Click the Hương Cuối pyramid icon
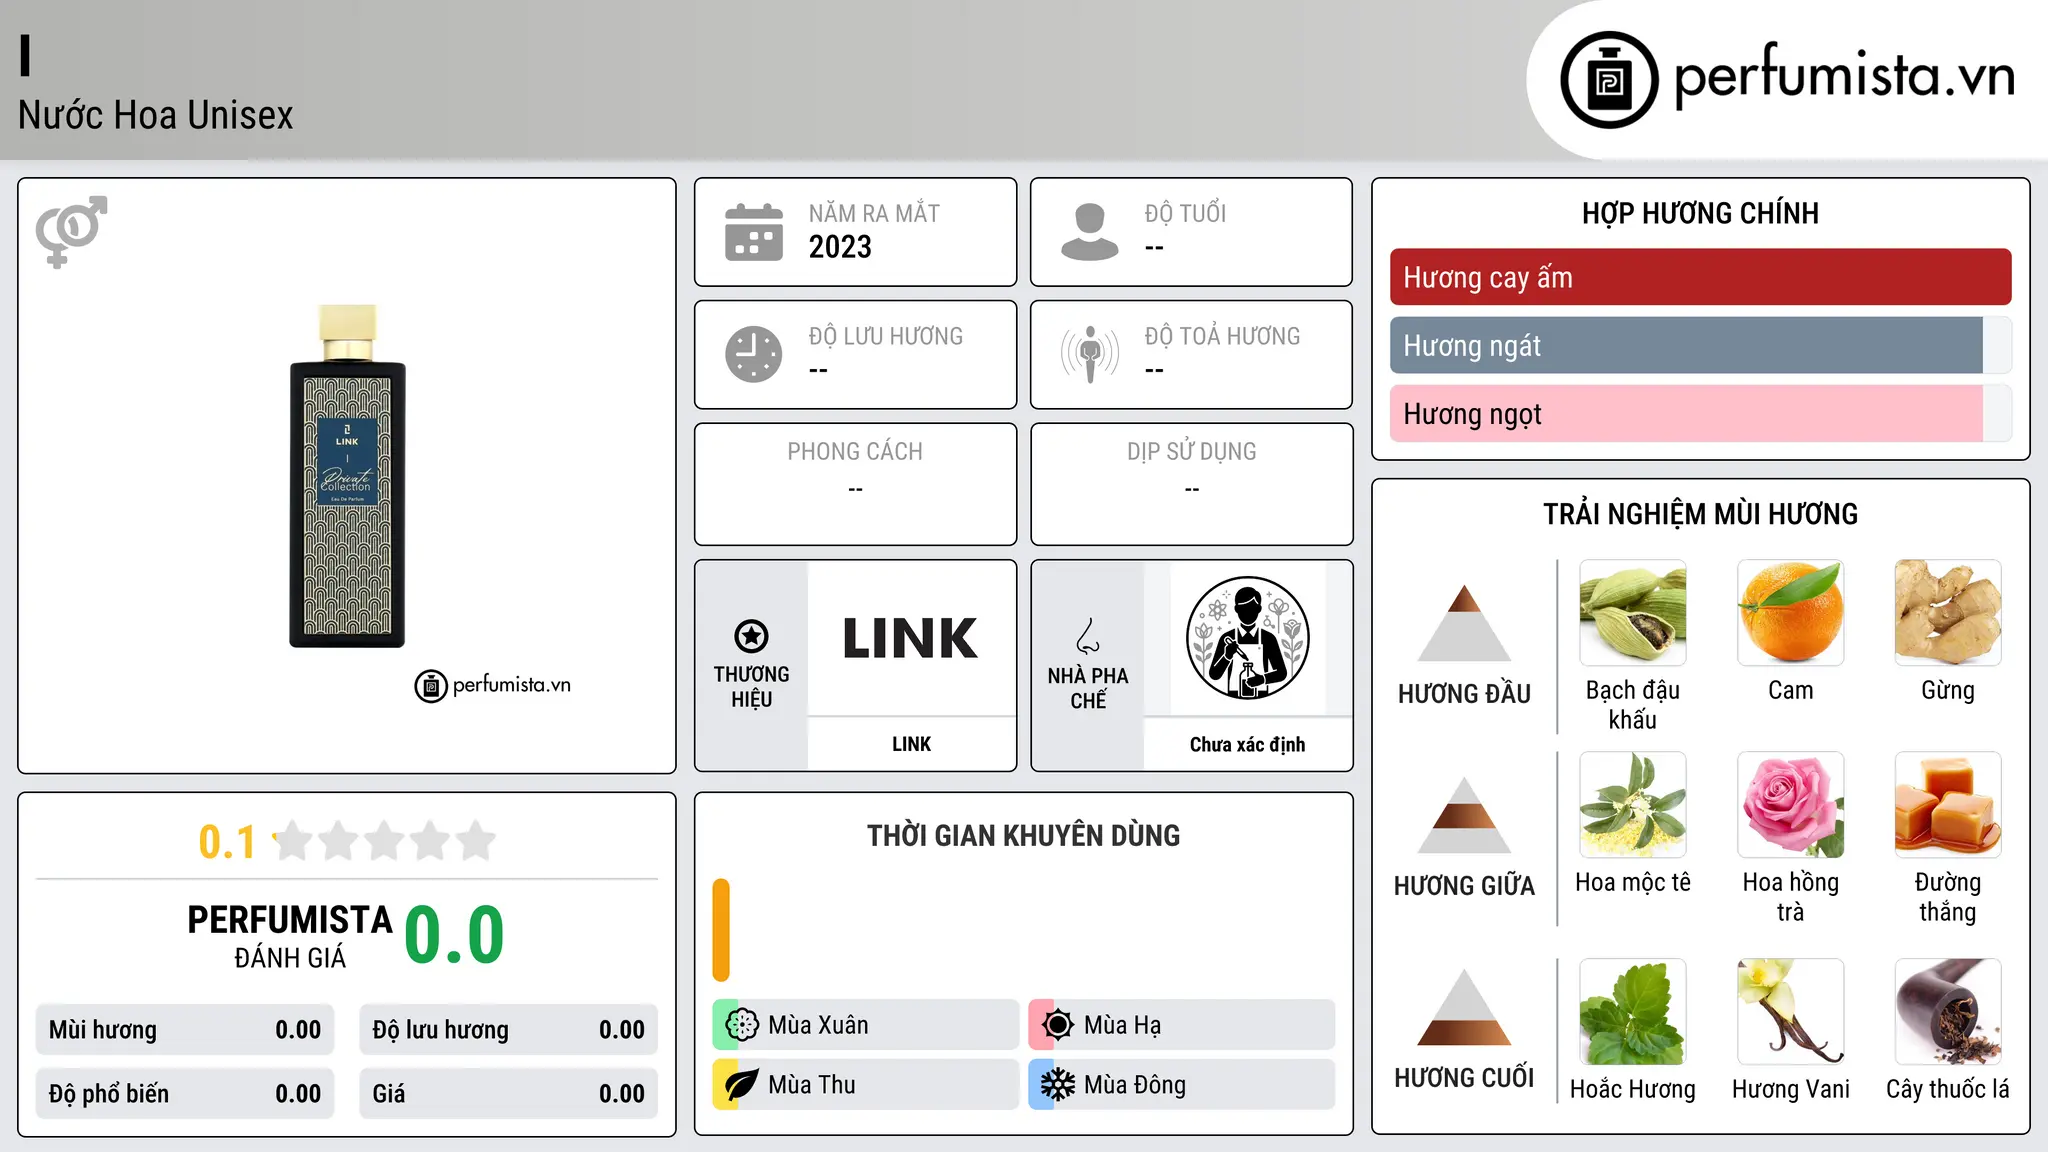The width and height of the screenshot is (2048, 1152). pos(1464,1007)
